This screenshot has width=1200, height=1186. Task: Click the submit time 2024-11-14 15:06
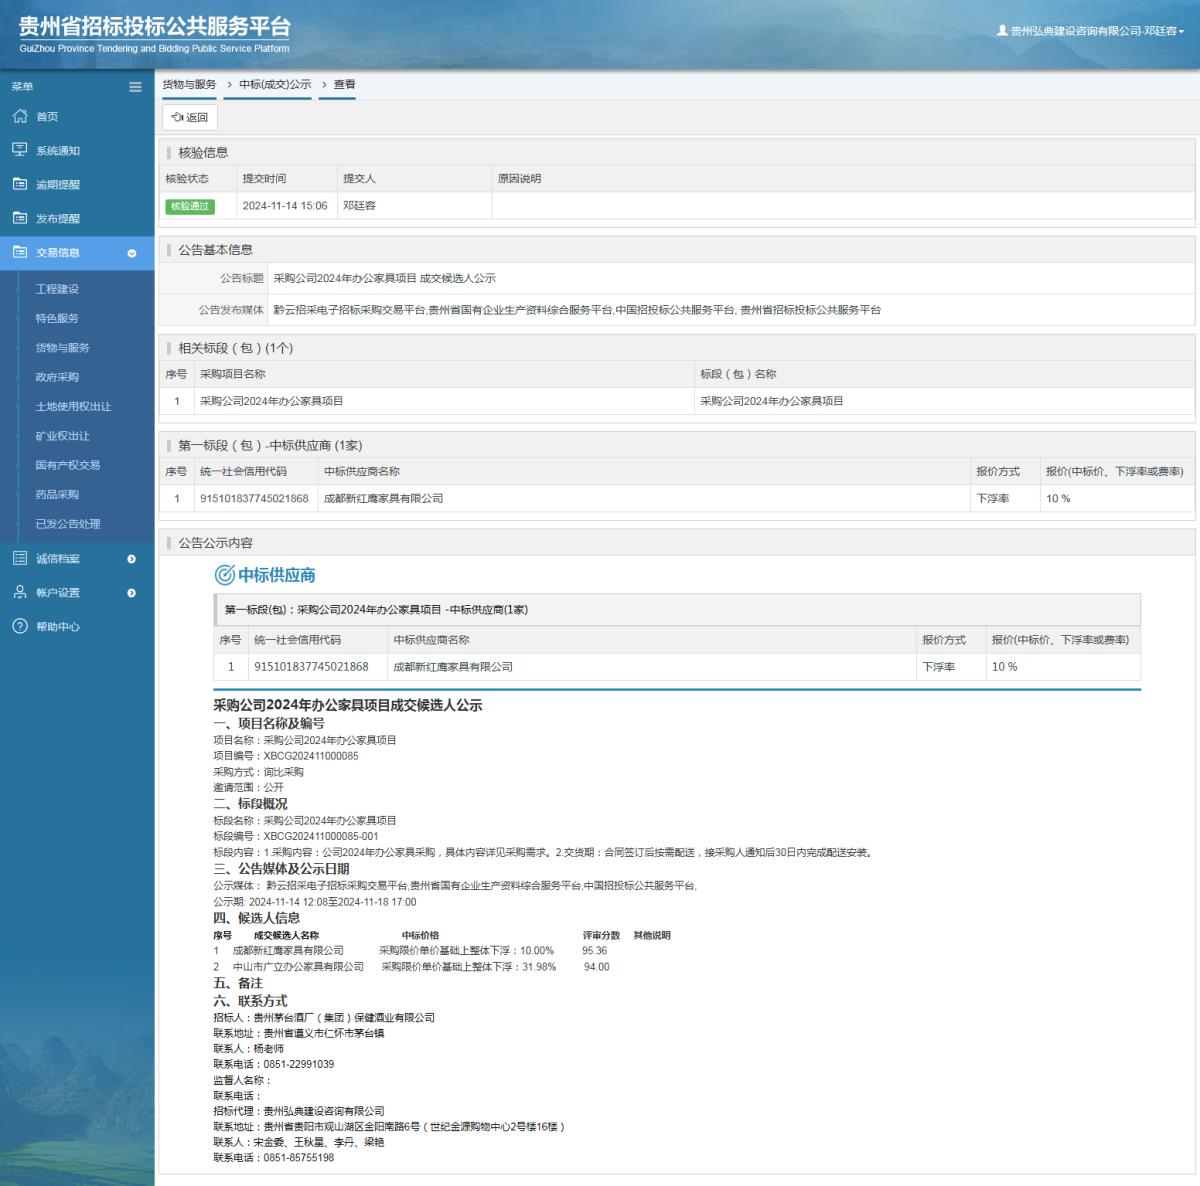pos(285,206)
